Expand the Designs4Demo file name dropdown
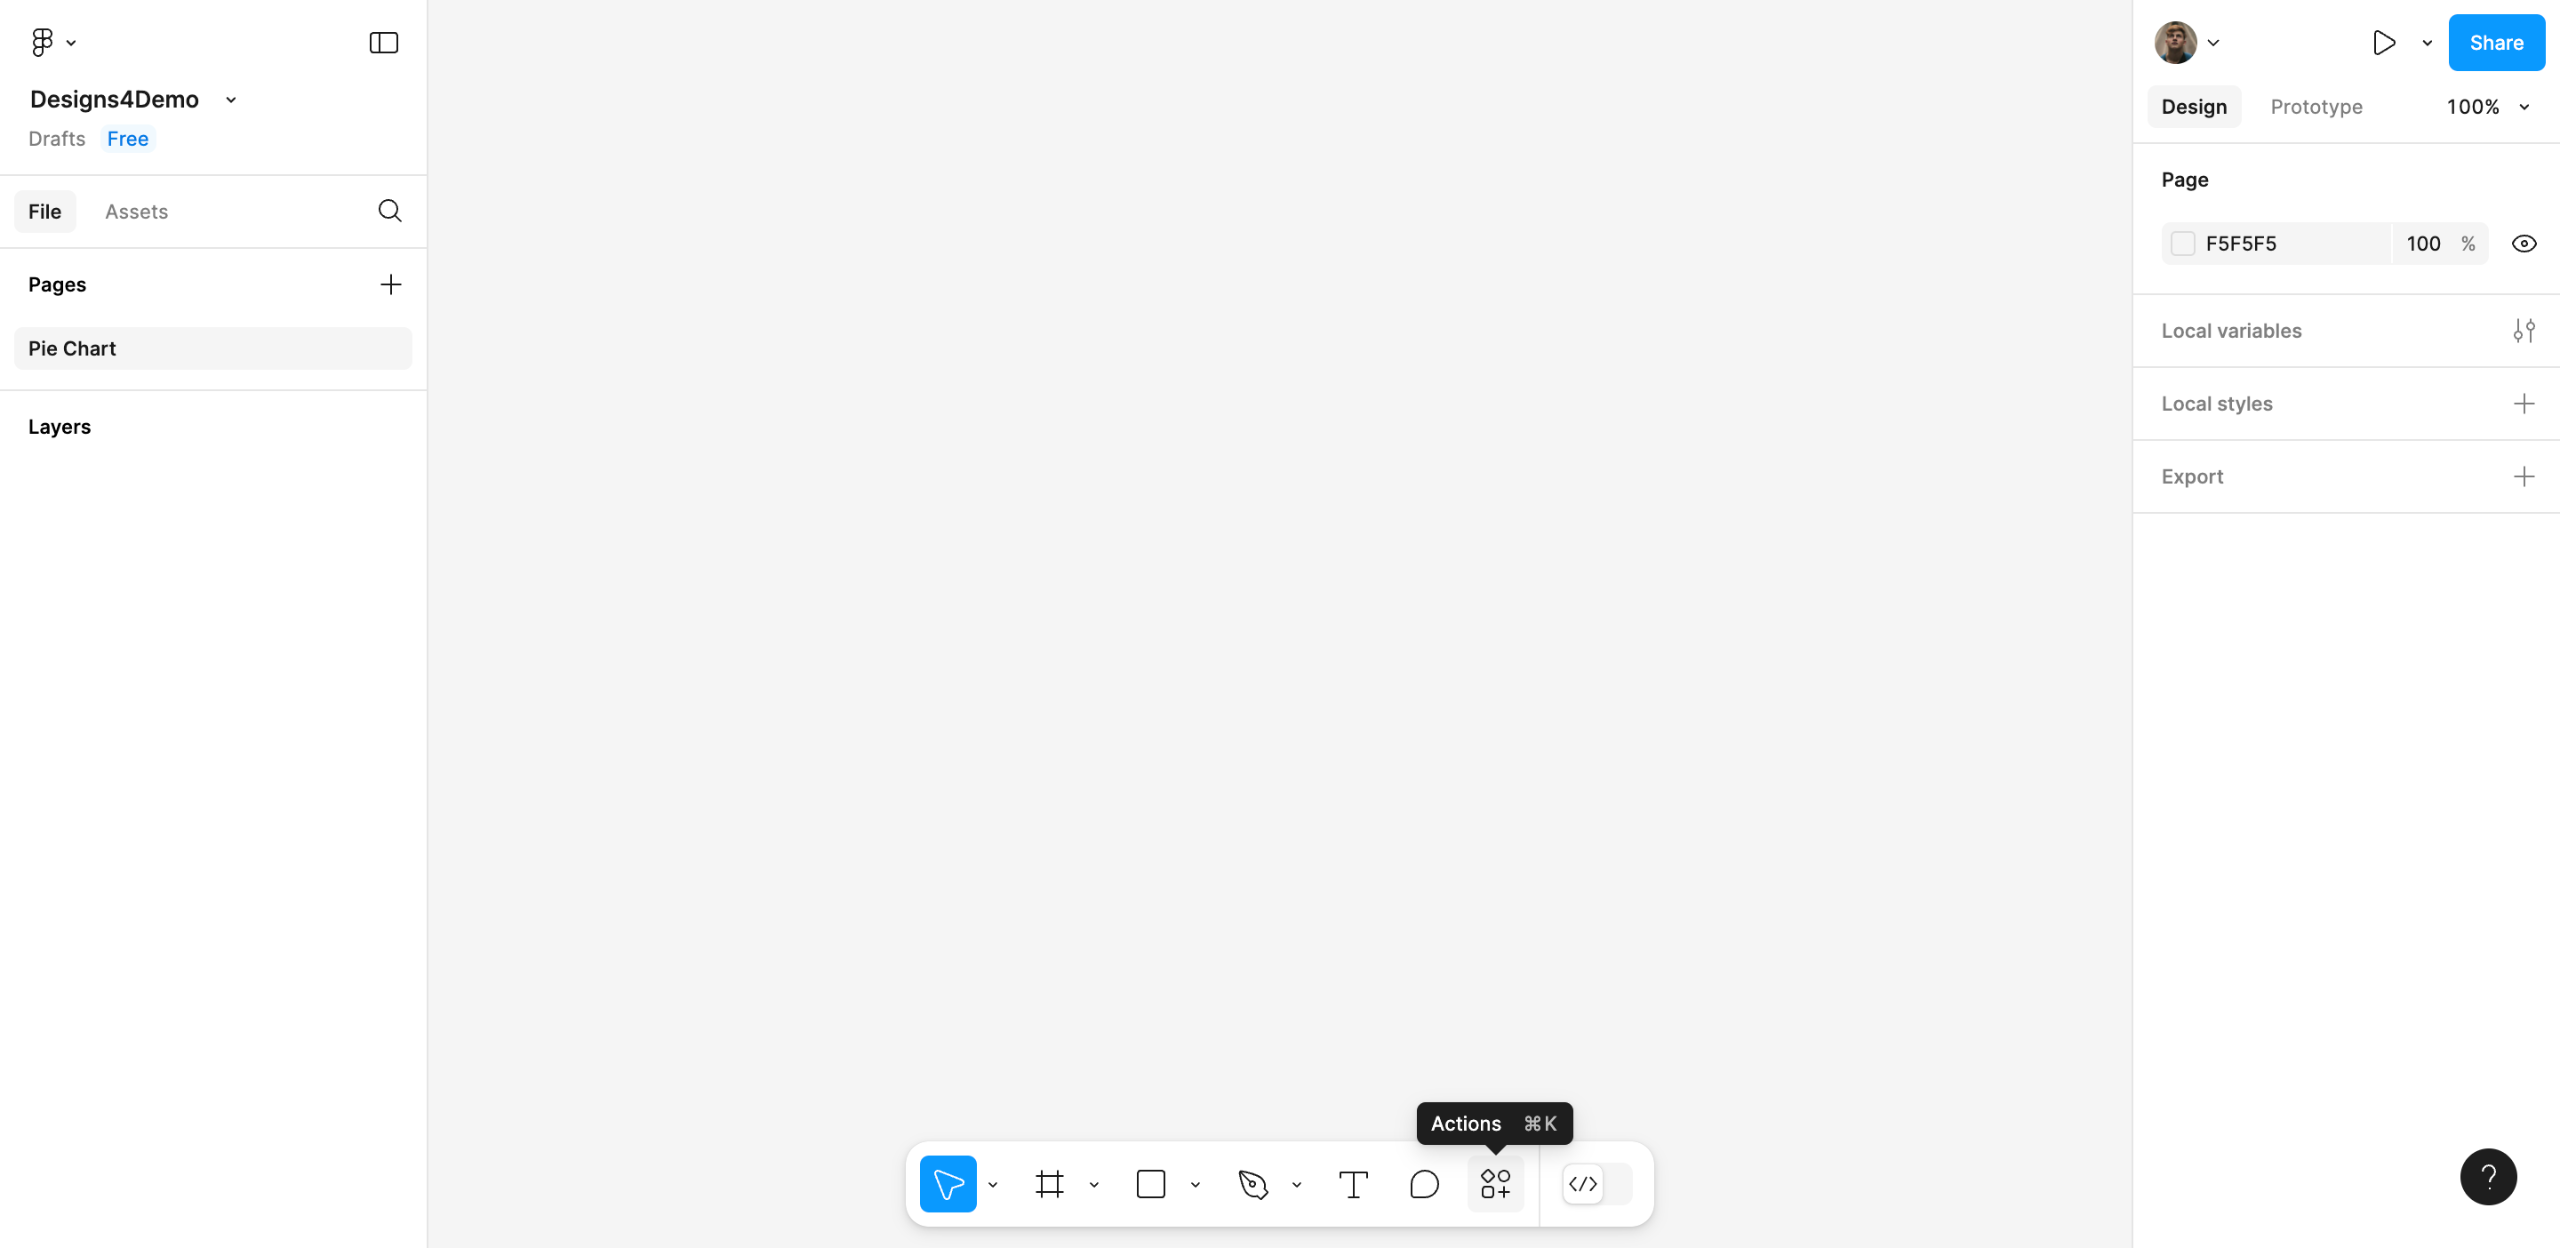Viewport: 2560px width, 1248px height. click(231, 100)
